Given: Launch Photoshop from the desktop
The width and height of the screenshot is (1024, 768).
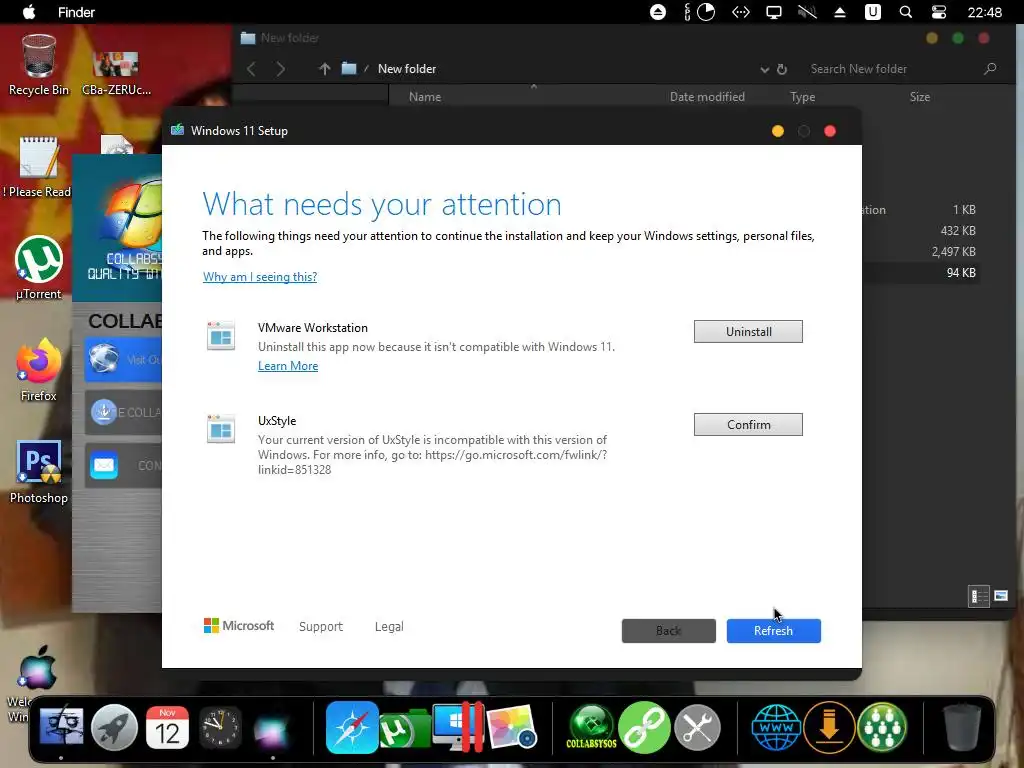Looking at the screenshot, I should click(39, 472).
